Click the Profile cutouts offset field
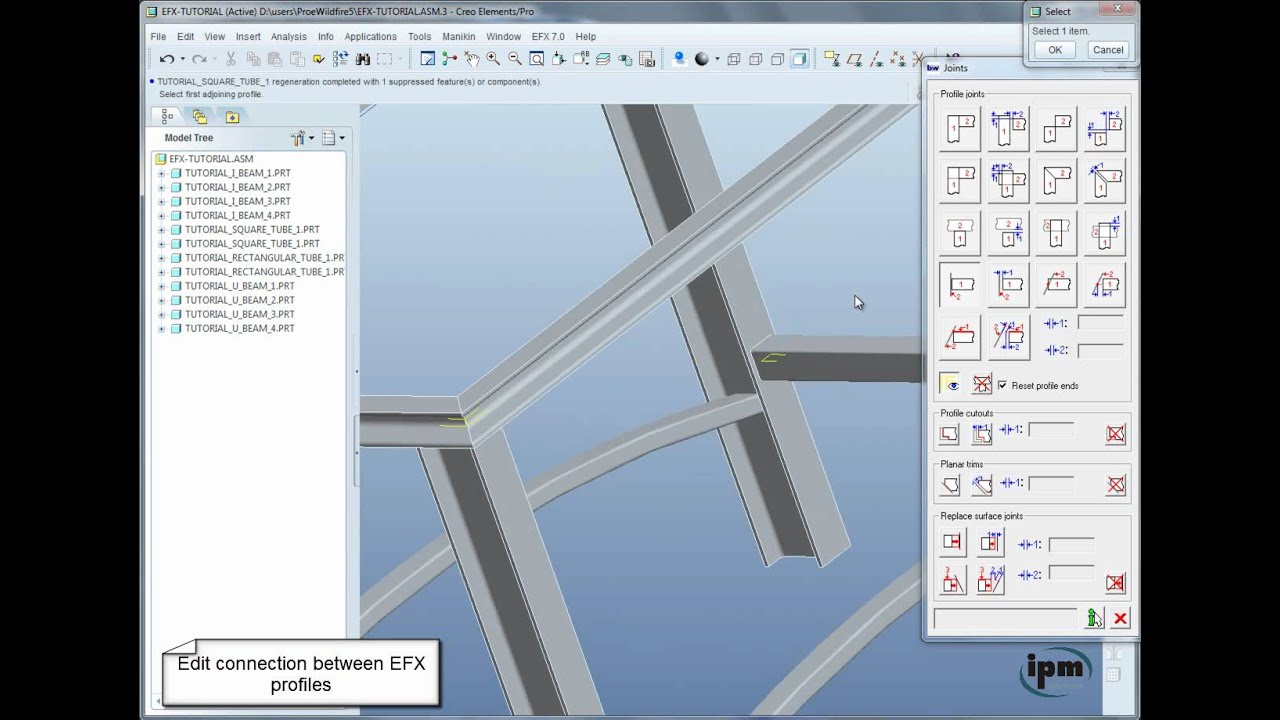 pos(1051,429)
